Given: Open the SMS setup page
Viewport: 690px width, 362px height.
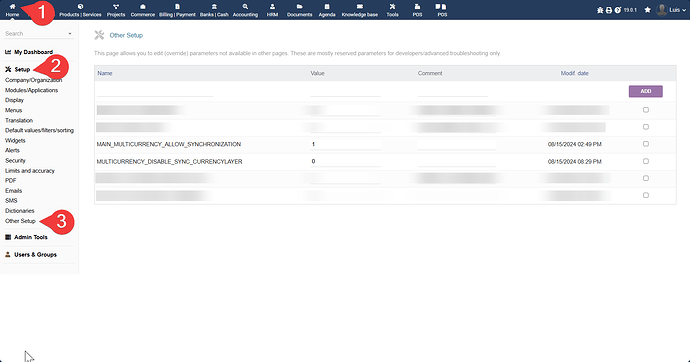Looking at the screenshot, I should click(x=11, y=201).
